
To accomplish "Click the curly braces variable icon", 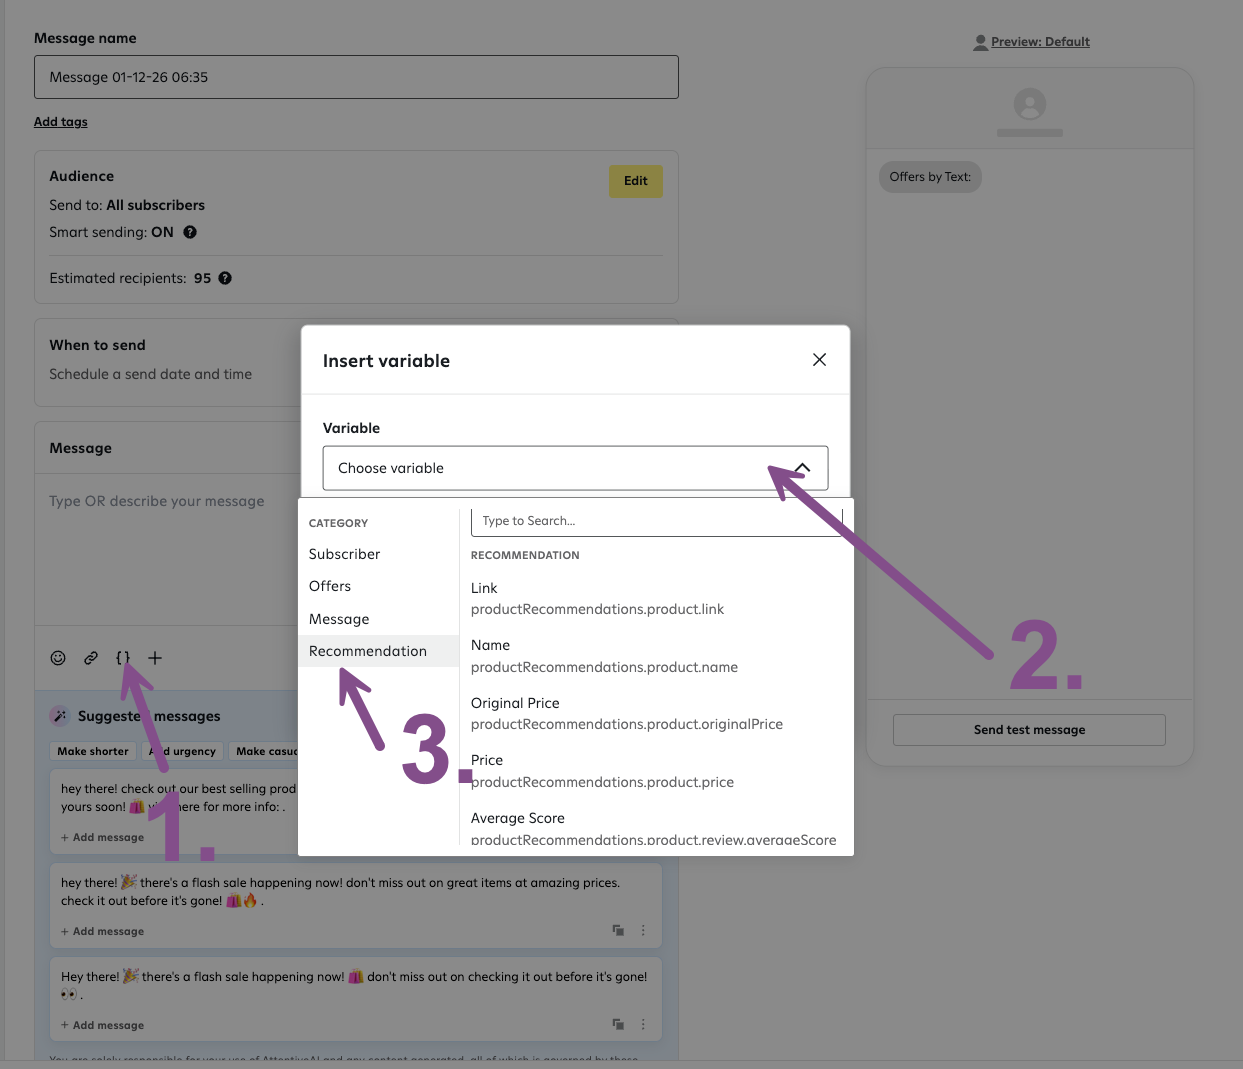I will point(123,658).
